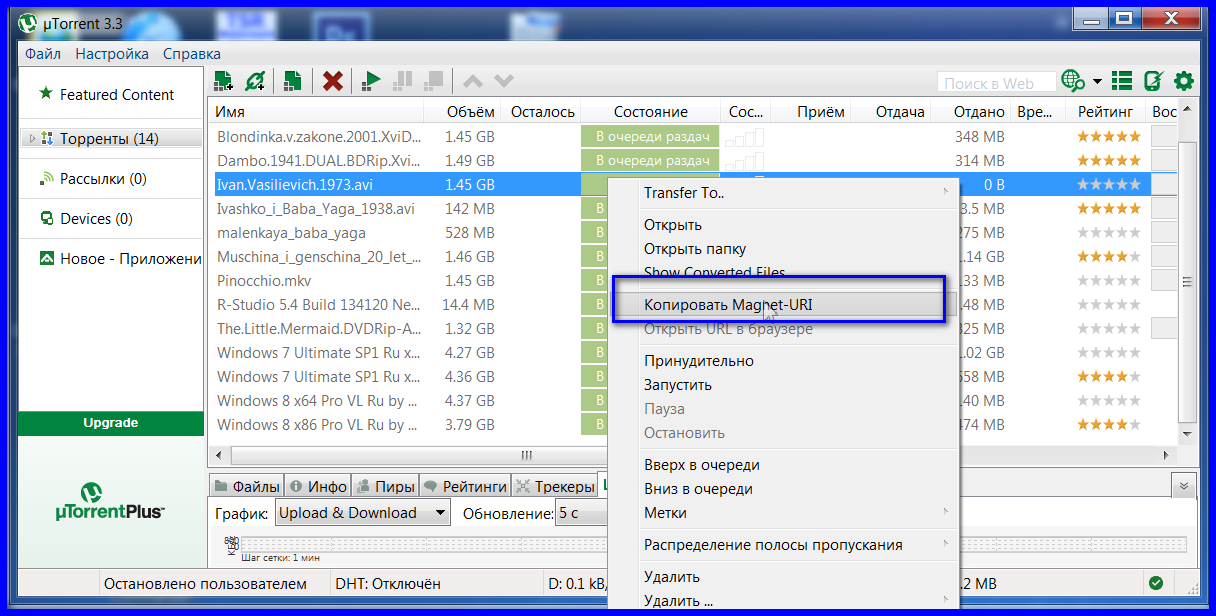Click the Pause torrent toolbar icon
The height and width of the screenshot is (616, 1216).
click(x=403, y=80)
